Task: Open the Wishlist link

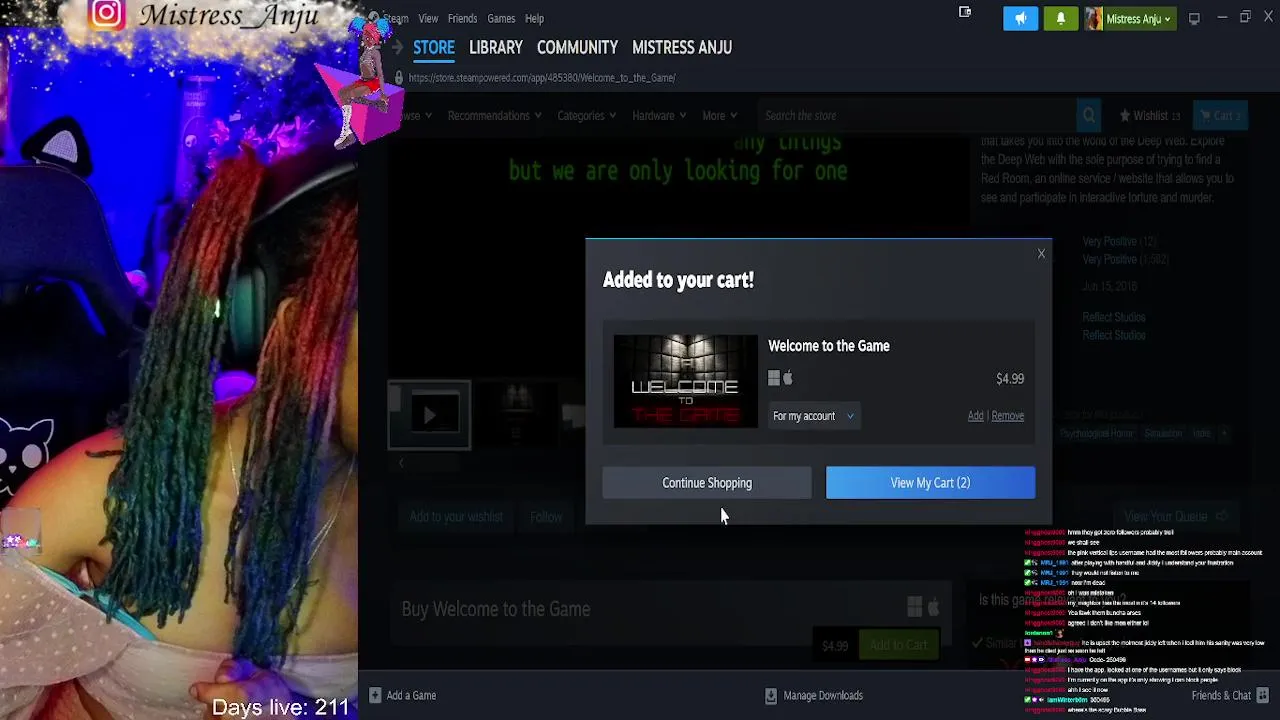Action: (x=1150, y=116)
